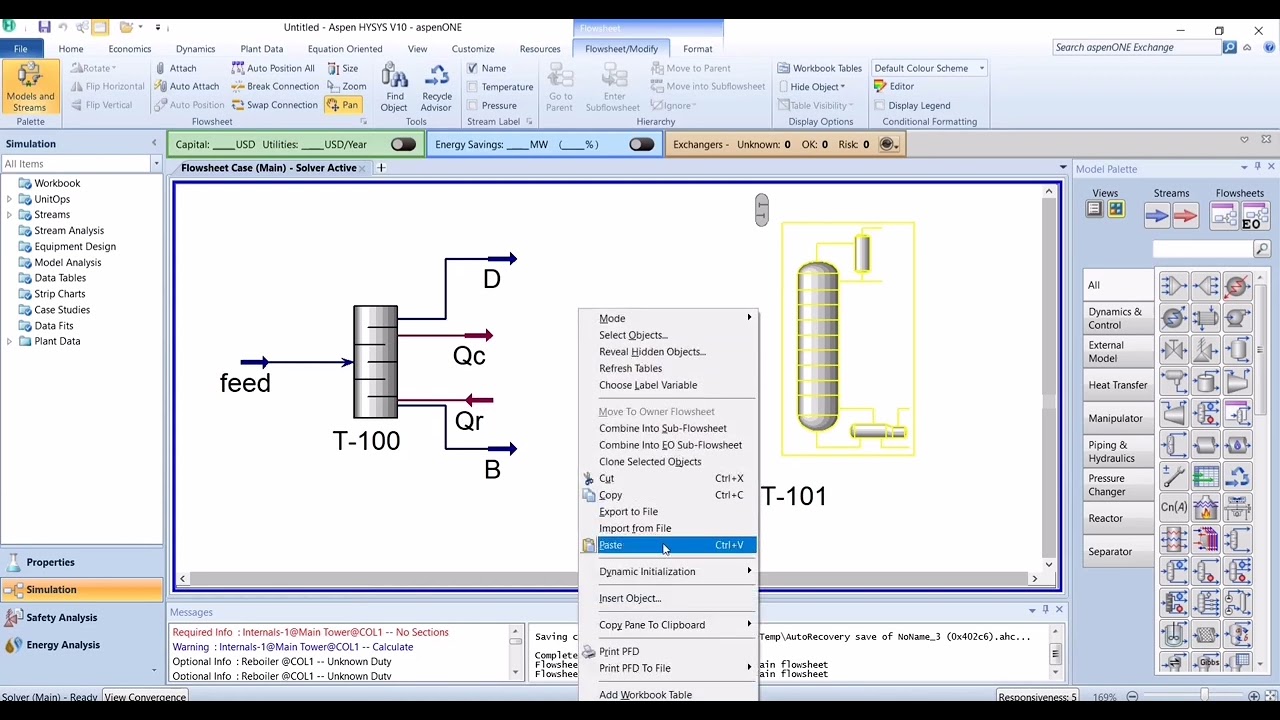Viewport: 1280px width, 720px height.
Task: Open the Equation Oriented ribbon tab
Action: pos(344,48)
